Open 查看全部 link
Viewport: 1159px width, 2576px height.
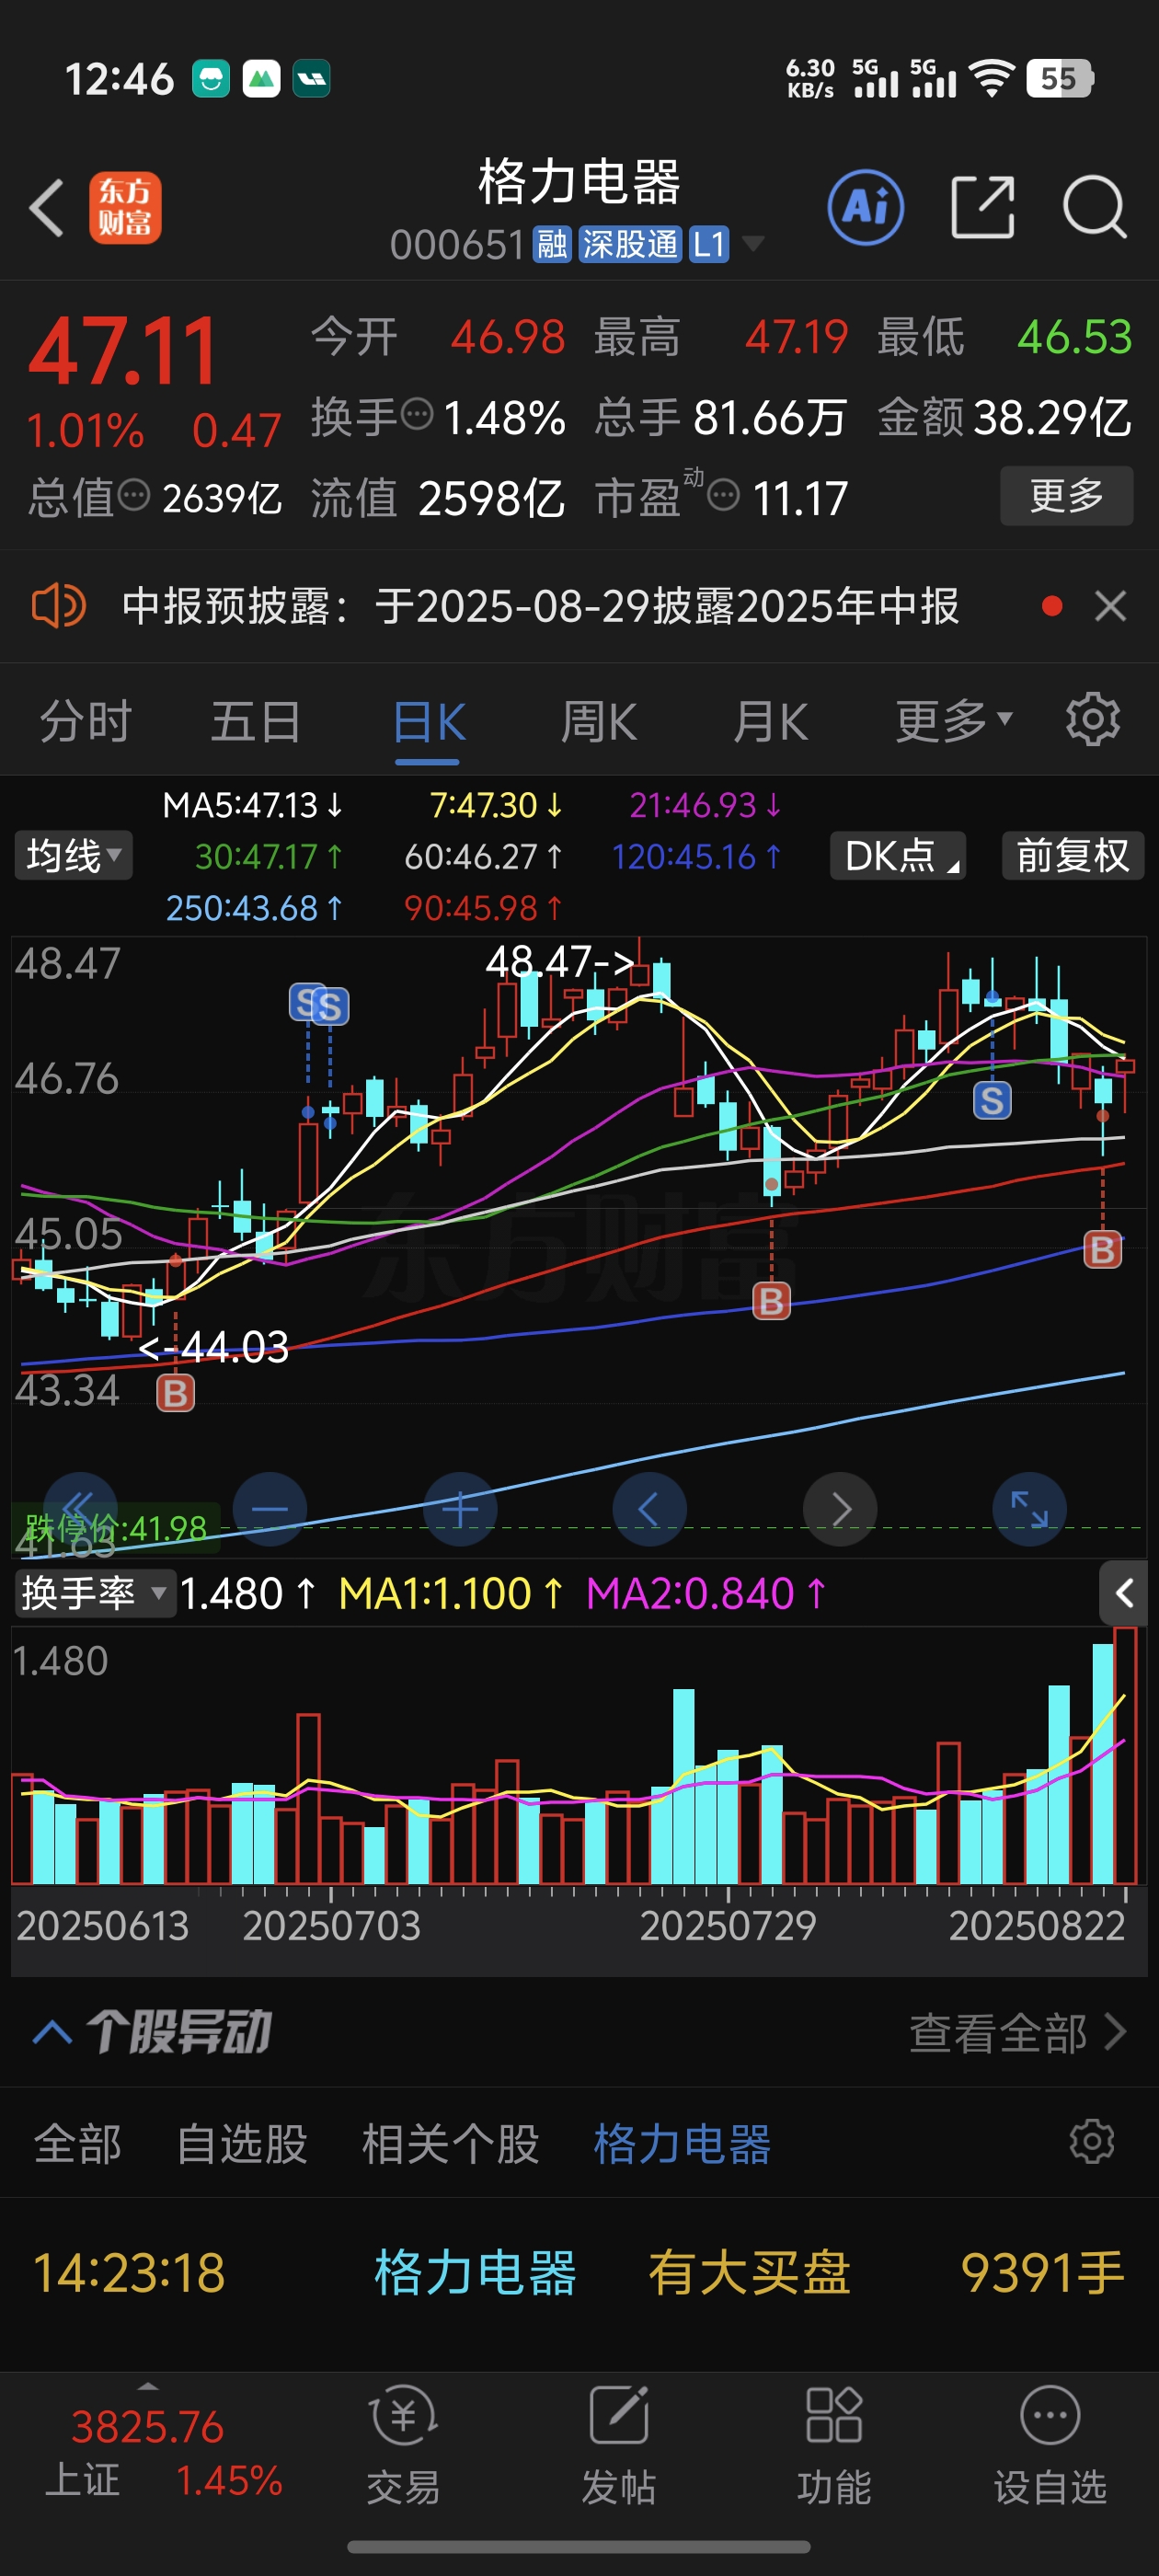coord(1017,2033)
